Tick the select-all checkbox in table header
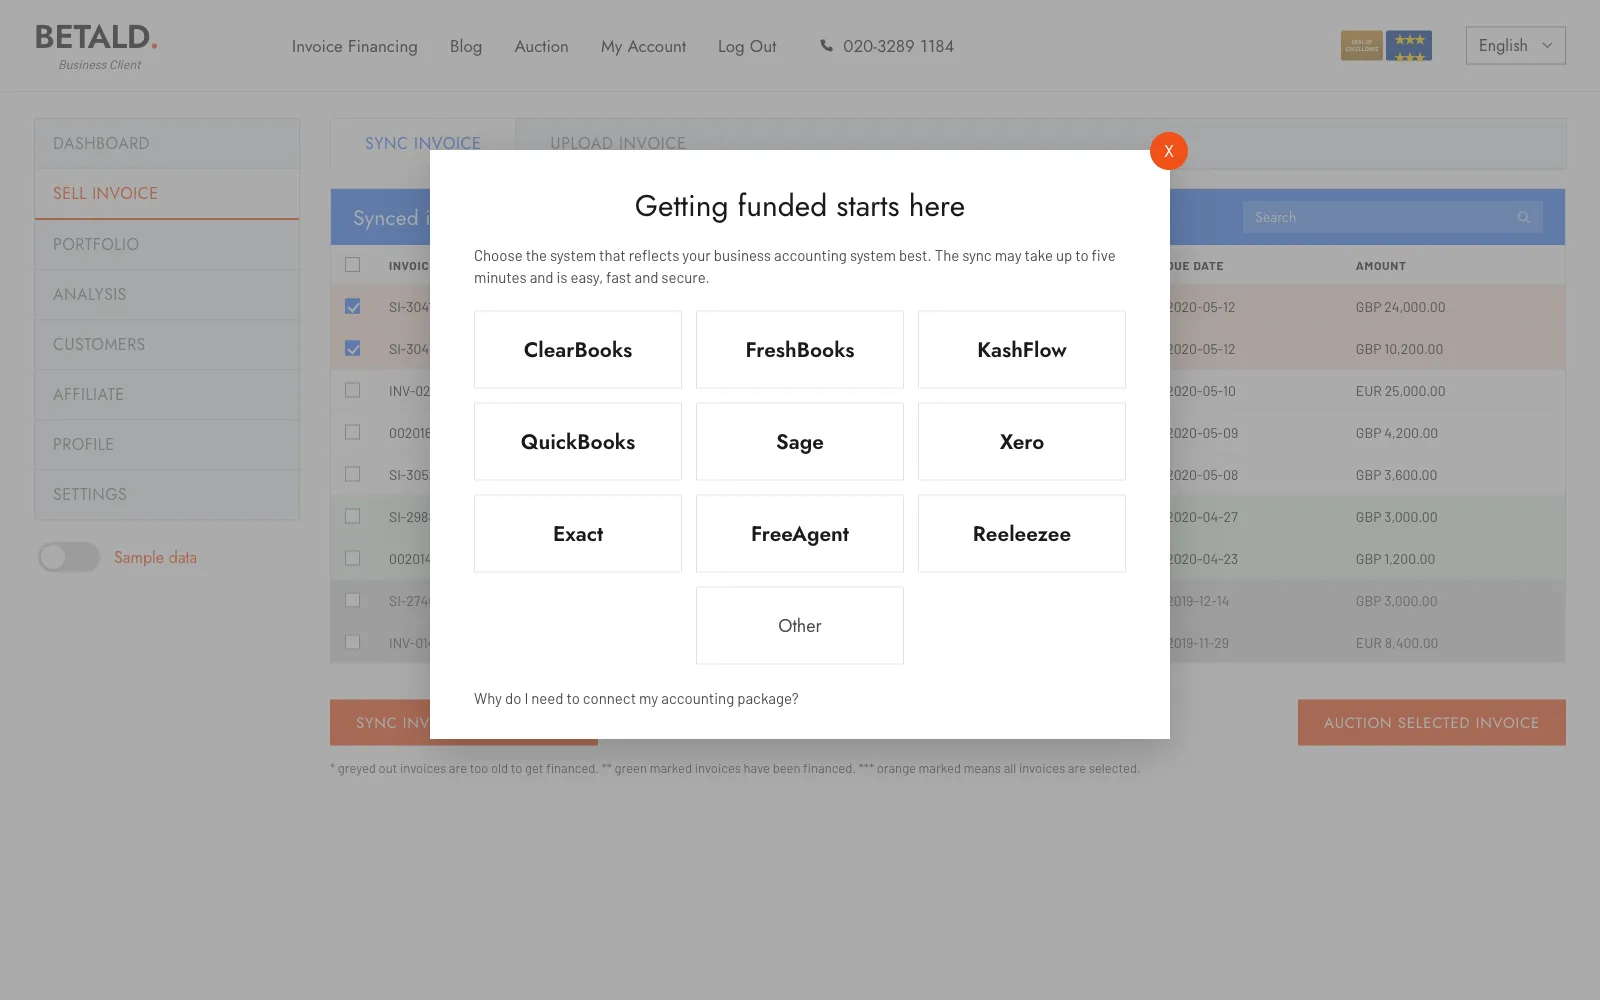 tap(352, 265)
